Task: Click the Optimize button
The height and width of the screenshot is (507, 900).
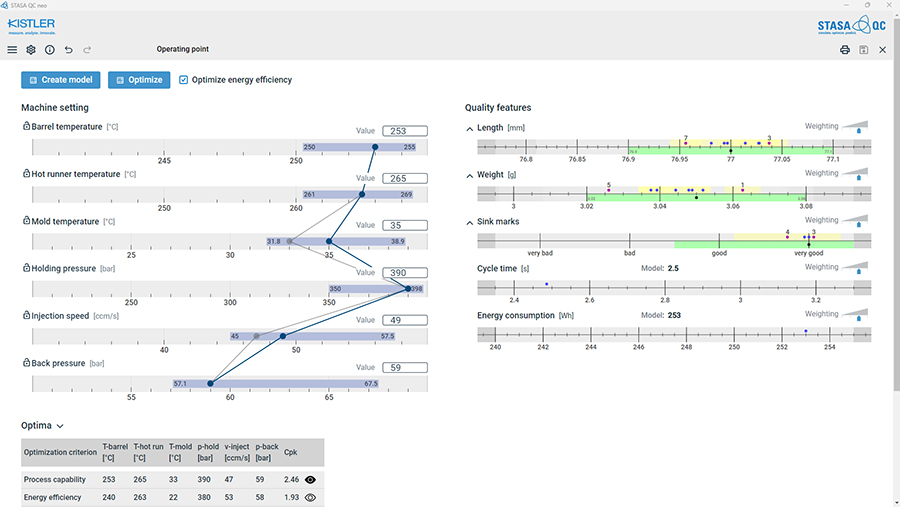Action: point(139,80)
